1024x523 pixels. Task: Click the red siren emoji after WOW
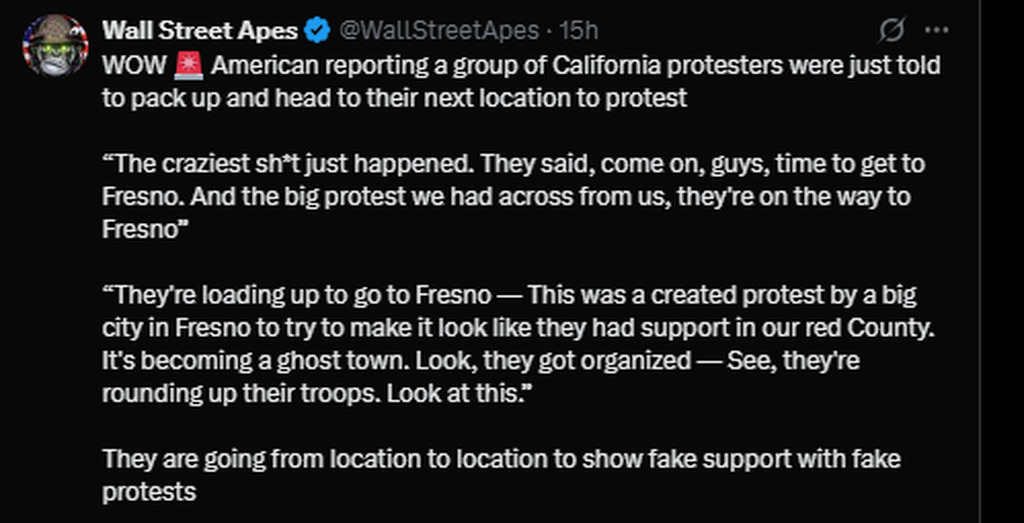click(x=188, y=66)
